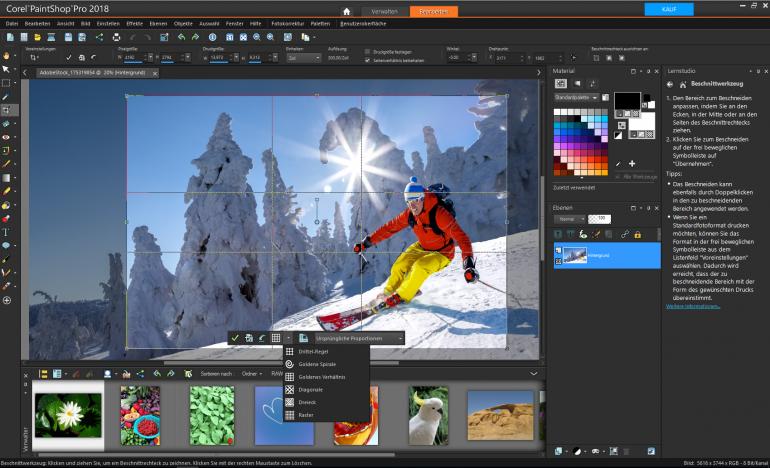Image resolution: width=770 pixels, height=468 pixels.
Task: Open the Einheiten units dropdown
Action: (x=303, y=58)
